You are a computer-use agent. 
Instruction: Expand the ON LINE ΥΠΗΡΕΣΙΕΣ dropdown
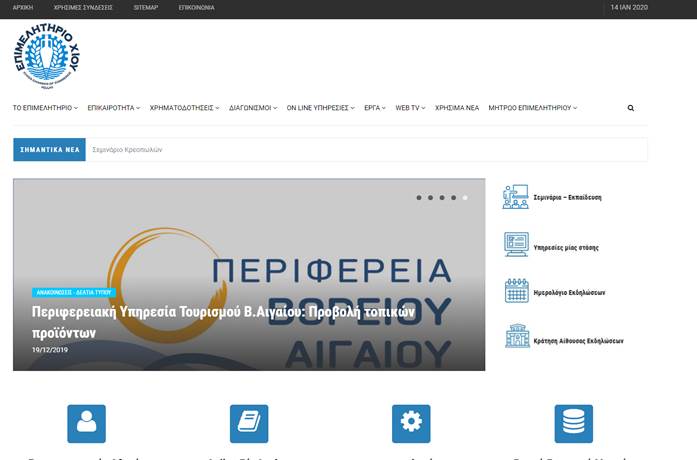[320, 108]
